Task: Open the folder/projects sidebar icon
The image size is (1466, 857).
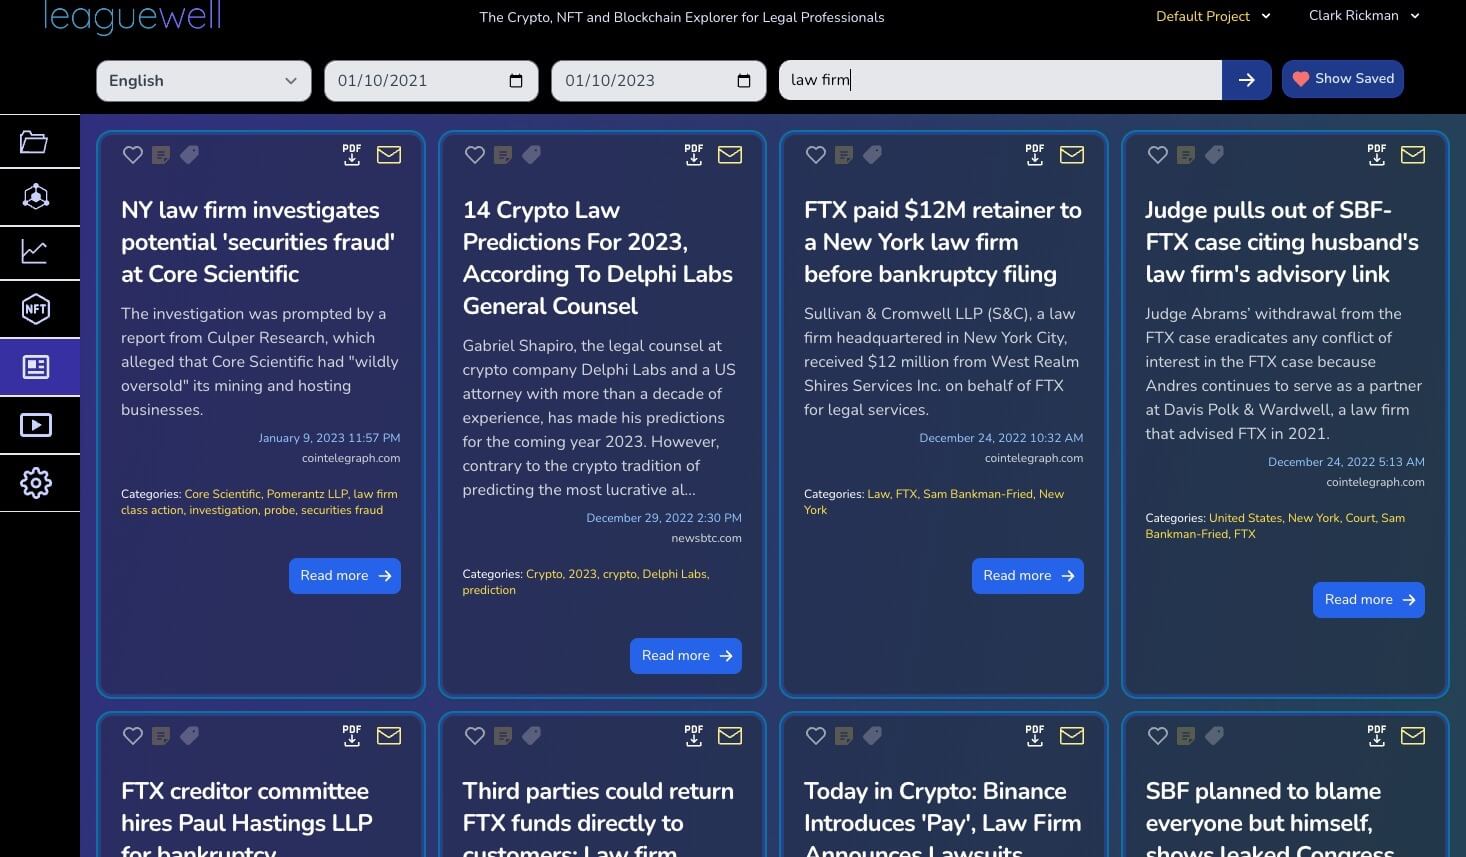Action: click(x=35, y=142)
